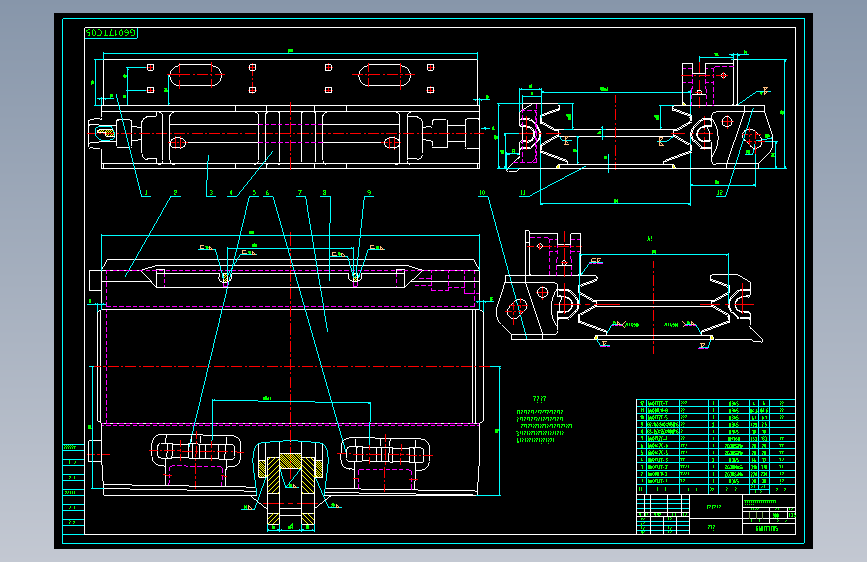Select the drawing number in title block
867x562 pixels.
click(767, 528)
